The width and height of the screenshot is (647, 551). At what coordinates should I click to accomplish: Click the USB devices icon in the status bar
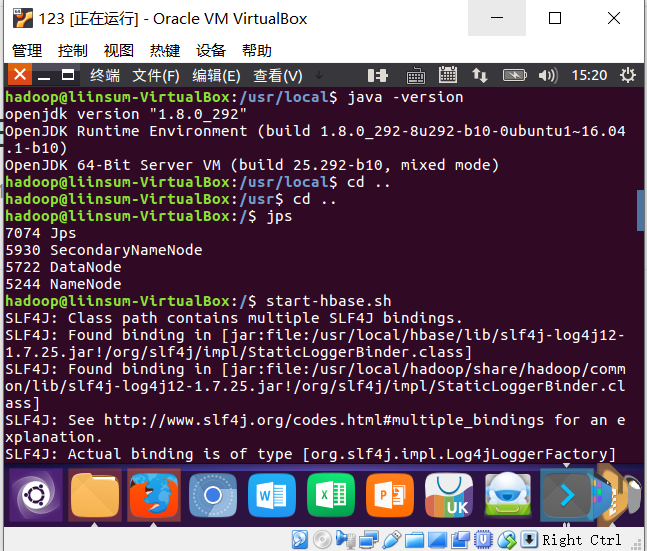tap(392, 539)
